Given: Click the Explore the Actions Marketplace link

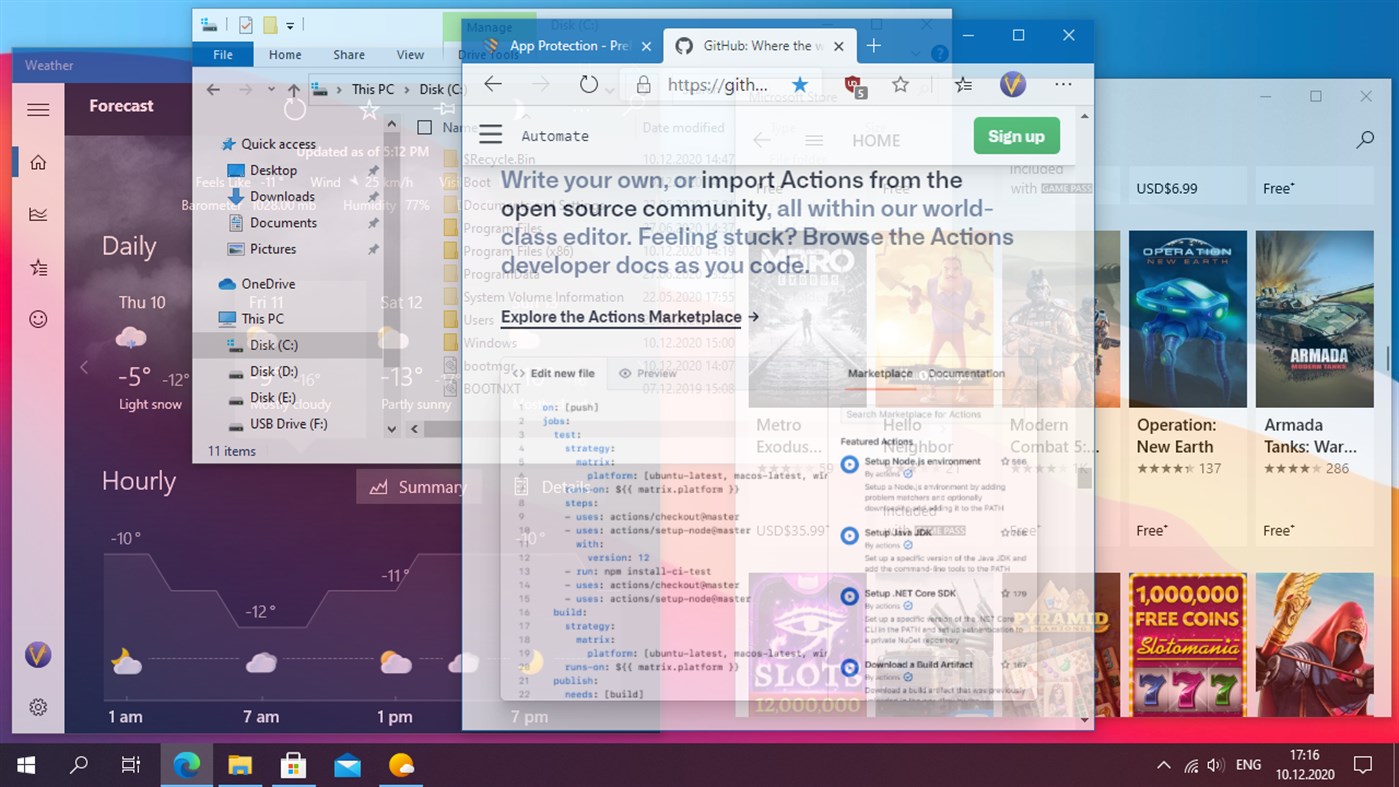Looking at the screenshot, I should click(620, 317).
